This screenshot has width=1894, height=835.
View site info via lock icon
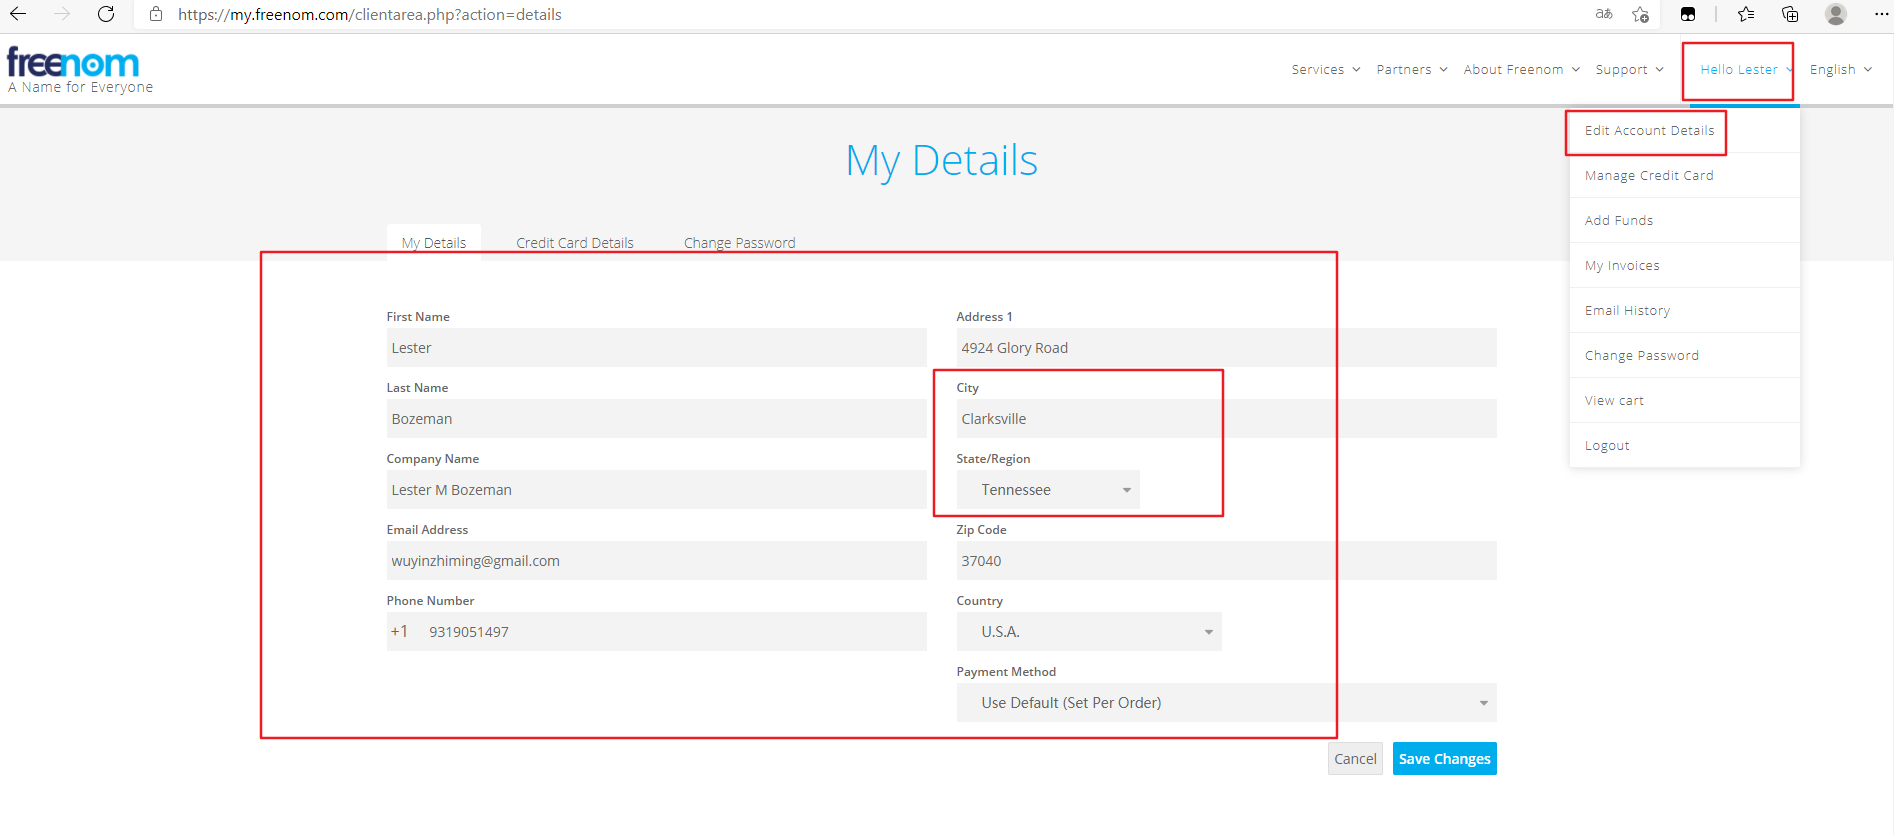pyautogui.click(x=155, y=14)
